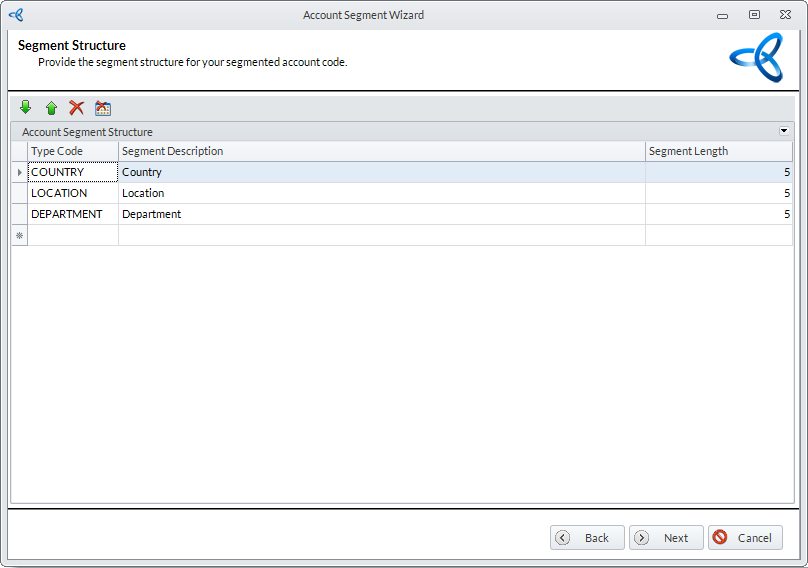
Task: Click the red X delete row icon
Action: (76, 108)
